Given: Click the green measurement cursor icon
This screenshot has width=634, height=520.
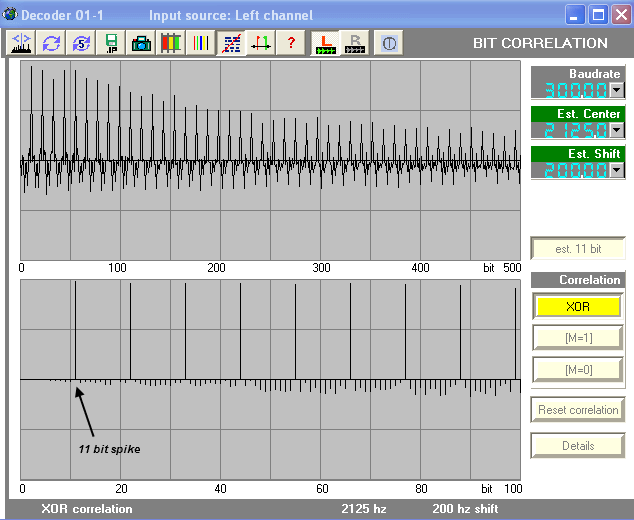Looking at the screenshot, I should coord(261,43).
